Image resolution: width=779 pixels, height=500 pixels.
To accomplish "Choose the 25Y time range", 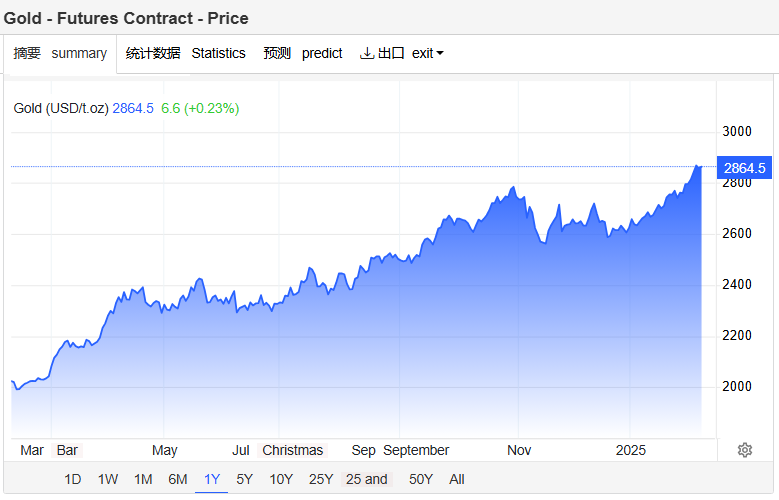I will pyautogui.click(x=321, y=479).
